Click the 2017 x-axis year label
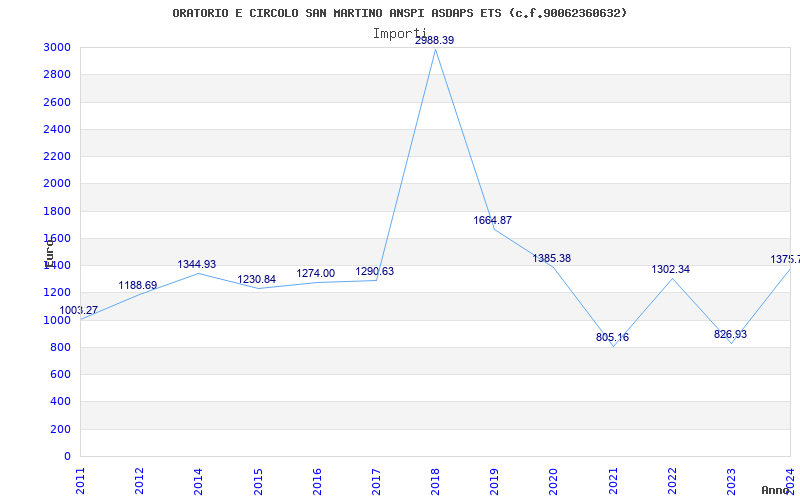The width and height of the screenshot is (800, 500). [376, 481]
